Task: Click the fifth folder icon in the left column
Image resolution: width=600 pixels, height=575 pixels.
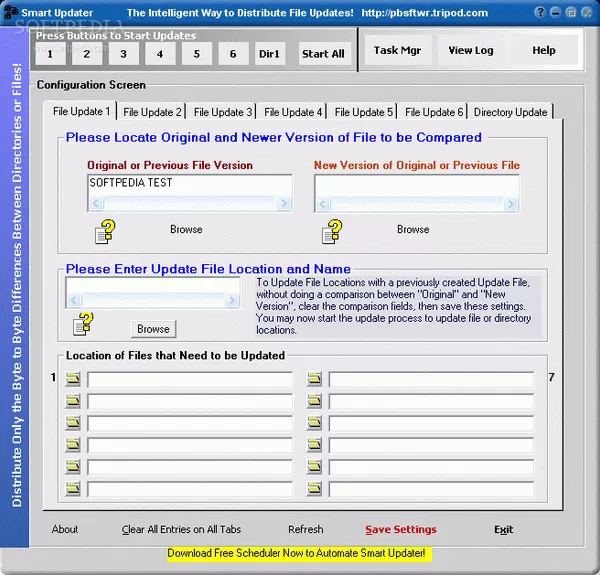Action: click(x=73, y=467)
